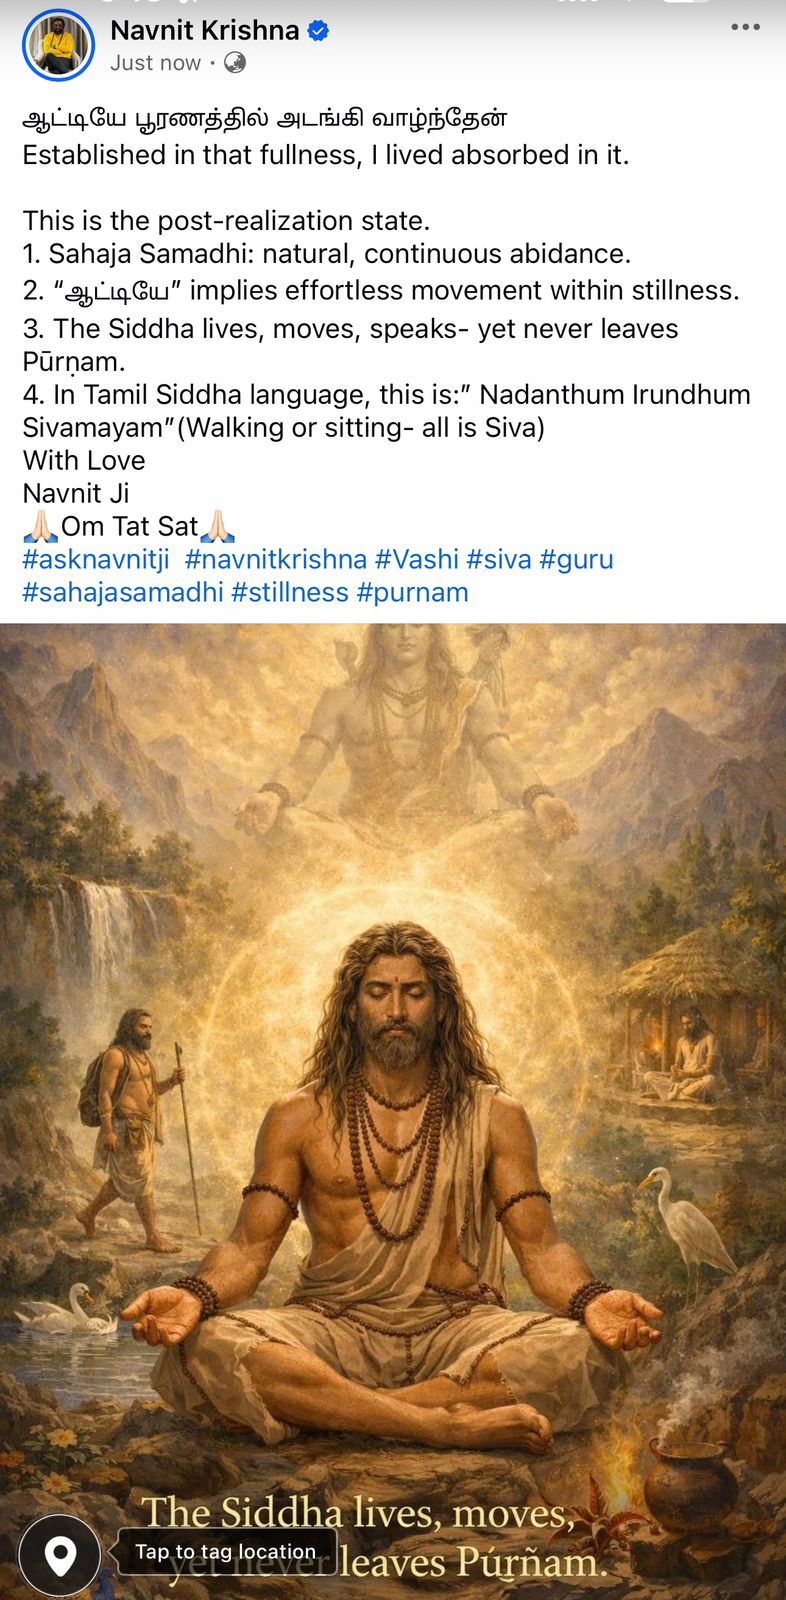
Task: Tap the #stillness hashtag
Action: (290, 592)
